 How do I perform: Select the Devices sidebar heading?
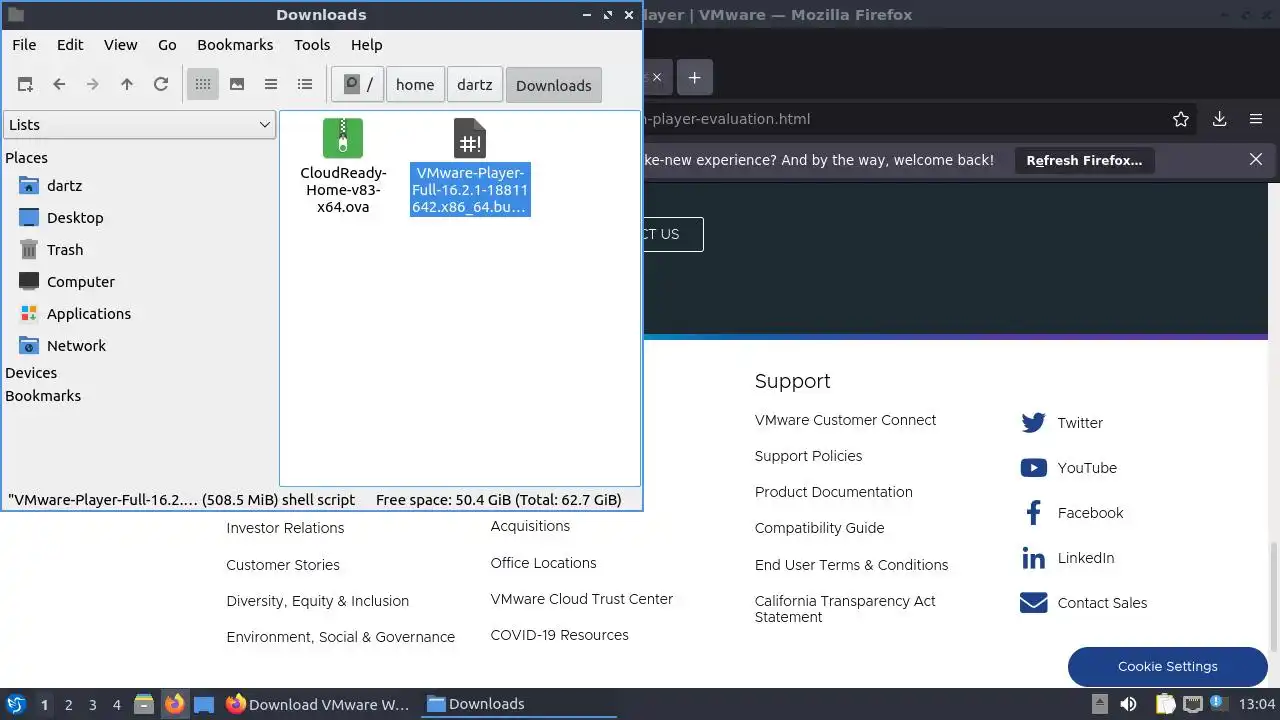[x=31, y=373]
